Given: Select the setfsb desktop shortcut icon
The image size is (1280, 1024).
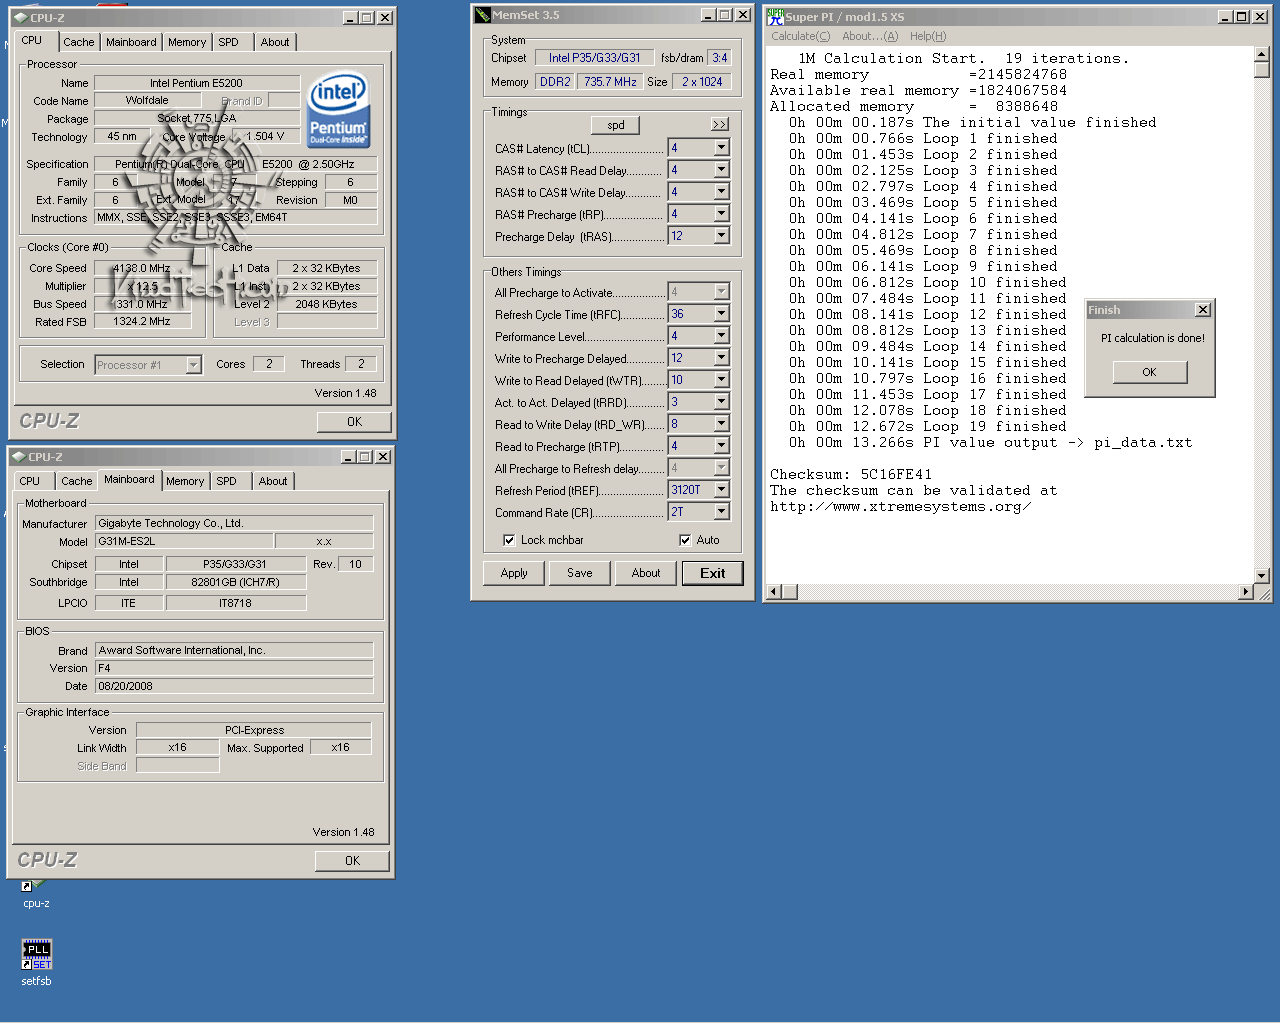Looking at the screenshot, I should pyautogui.click(x=37, y=954).
